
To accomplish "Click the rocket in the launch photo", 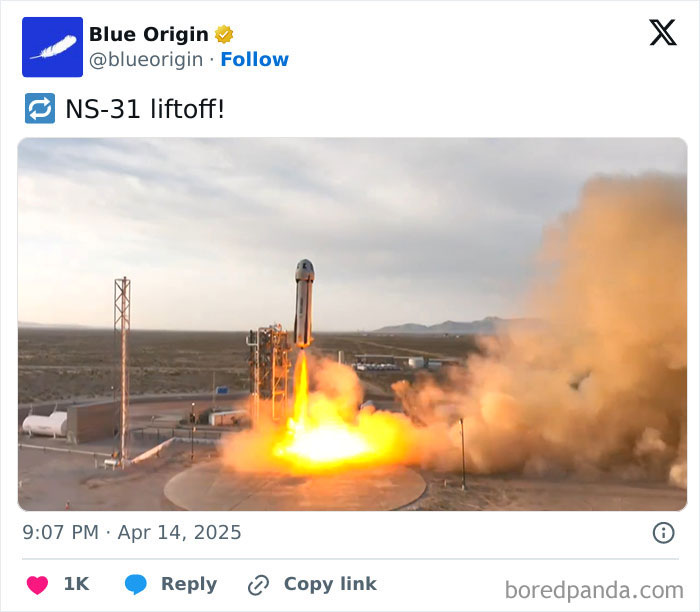I will click(304, 303).
